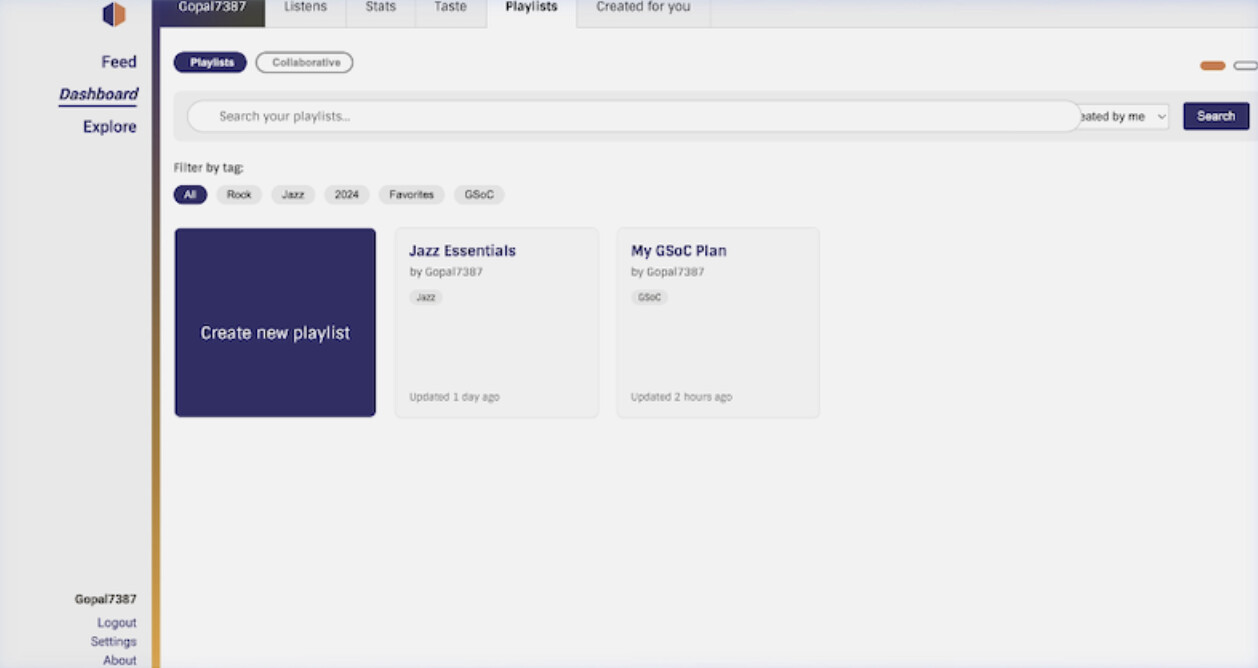
Task: Filter playlists by the Rock tag
Action: click(x=239, y=195)
